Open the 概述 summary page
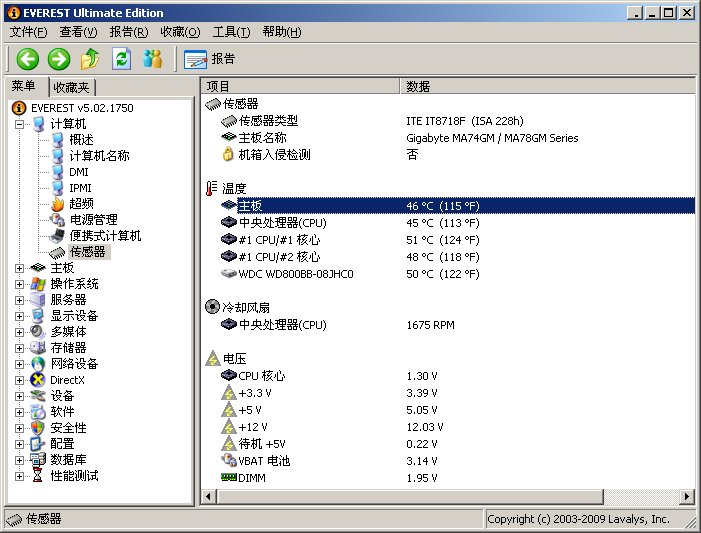 [x=81, y=140]
